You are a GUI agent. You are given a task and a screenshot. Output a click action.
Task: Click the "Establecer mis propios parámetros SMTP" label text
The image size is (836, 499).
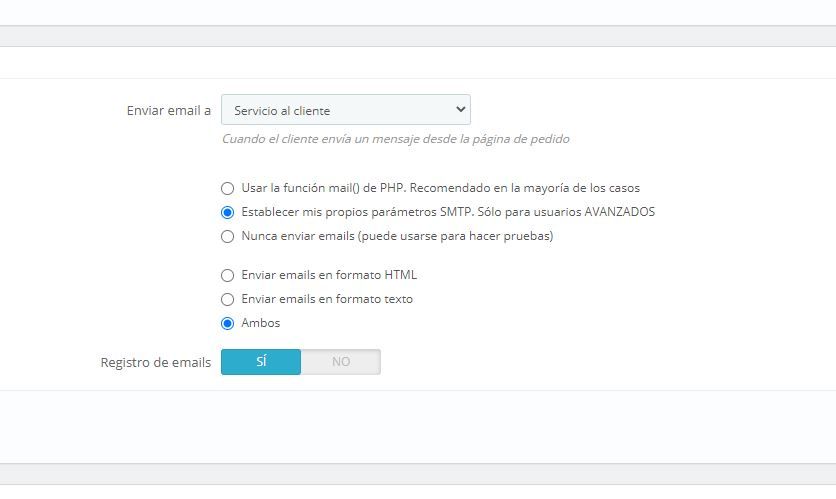click(x=357, y=212)
